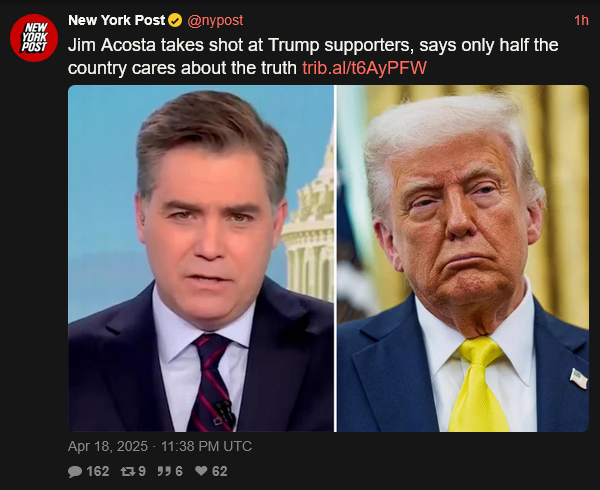View the 9 retweets count
Viewport: 600px width, 490px height.
142,471
